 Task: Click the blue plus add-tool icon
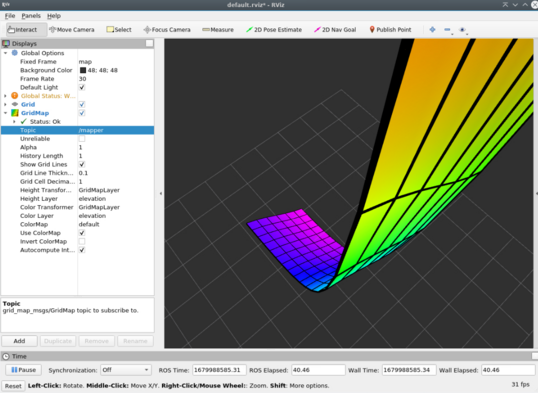432,30
